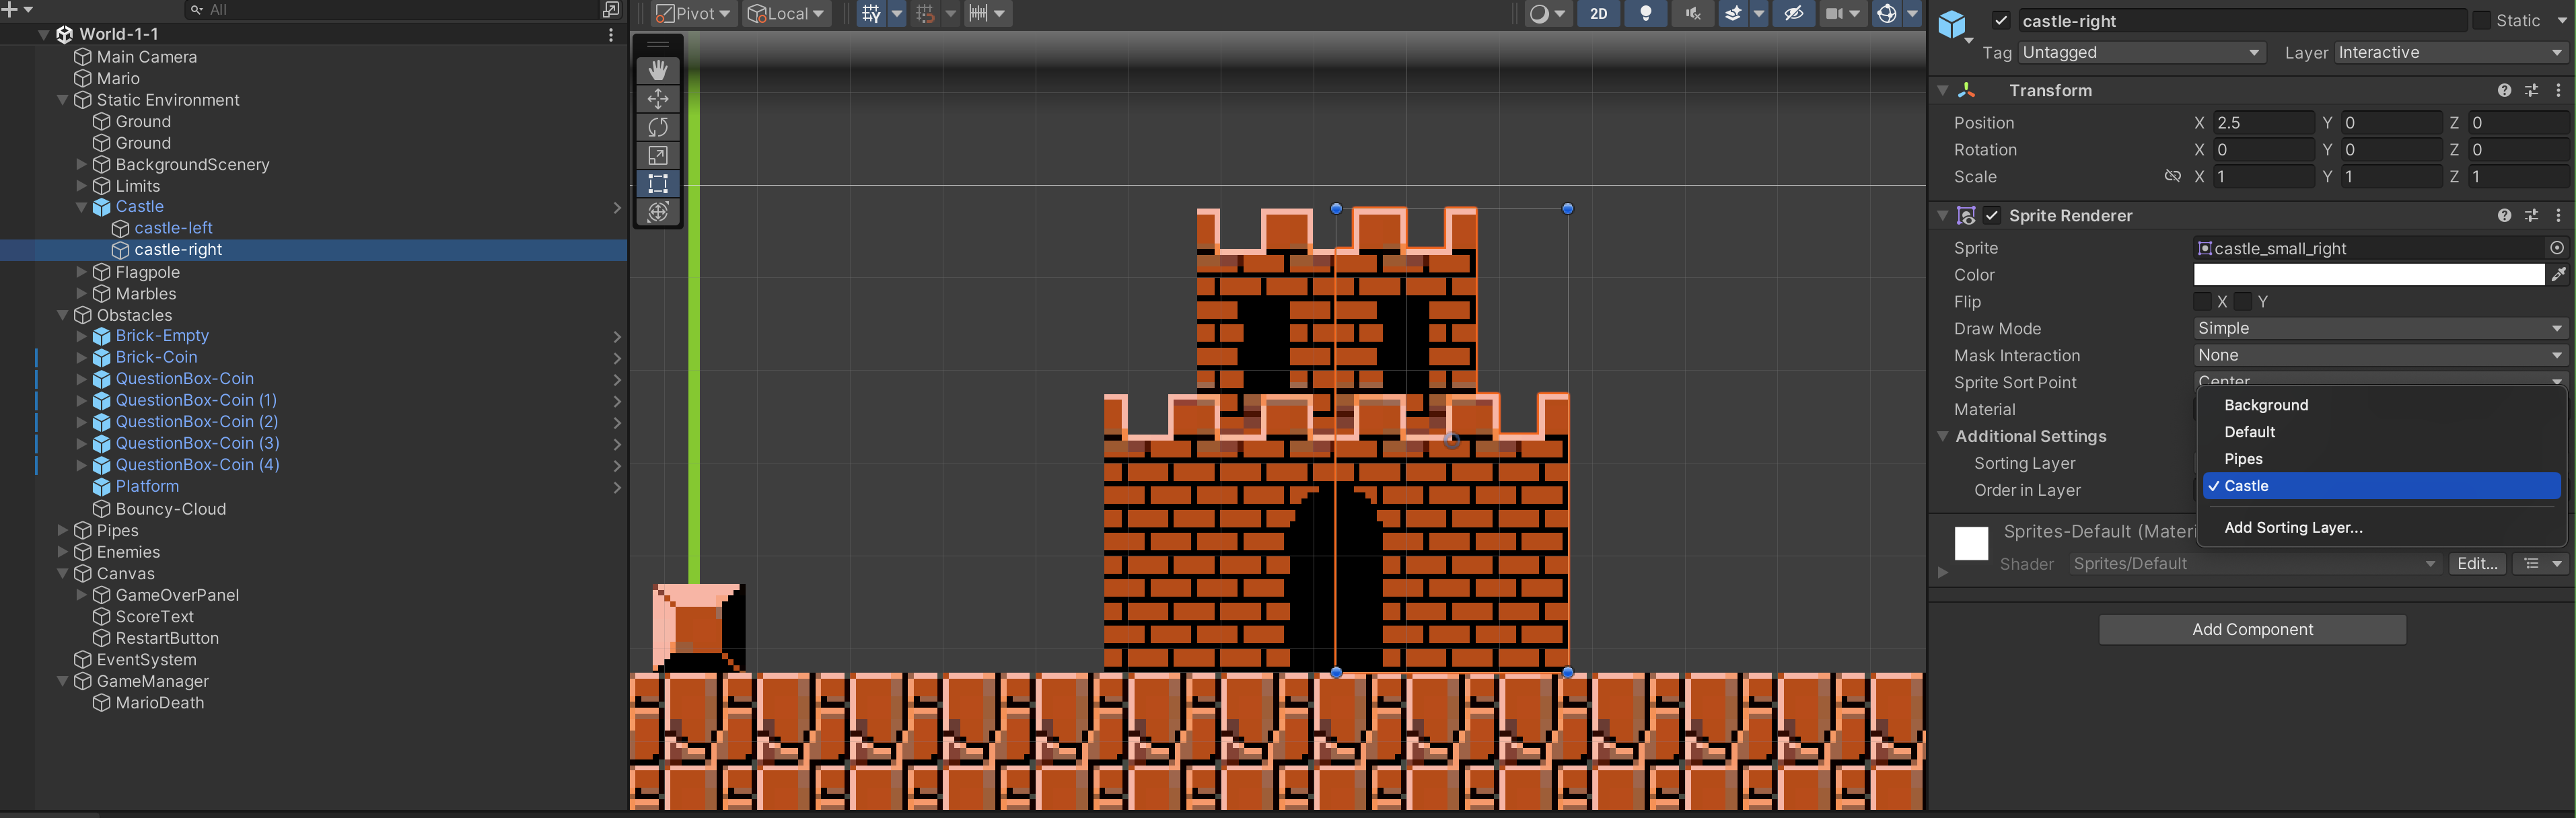Select Add Sorting Layer option

2381,527
